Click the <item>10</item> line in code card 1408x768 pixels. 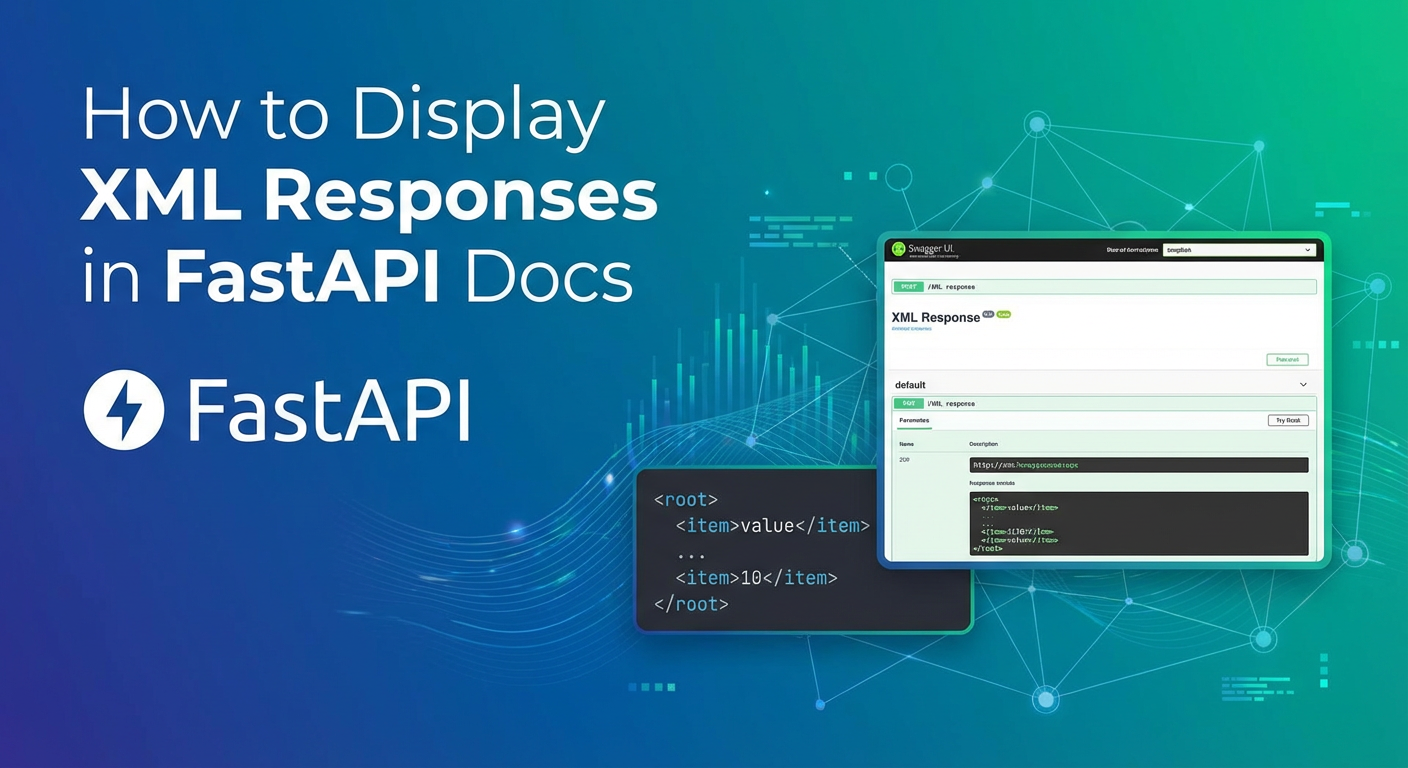pyautogui.click(x=756, y=578)
